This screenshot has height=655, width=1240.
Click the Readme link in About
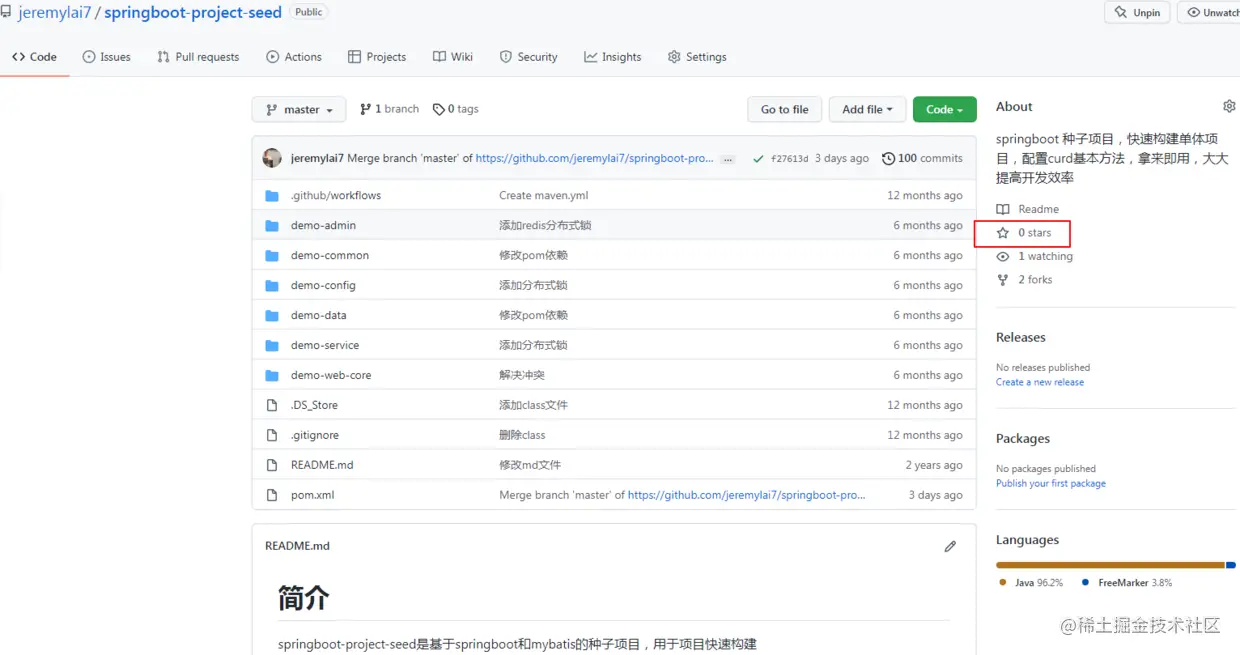tap(1028, 209)
